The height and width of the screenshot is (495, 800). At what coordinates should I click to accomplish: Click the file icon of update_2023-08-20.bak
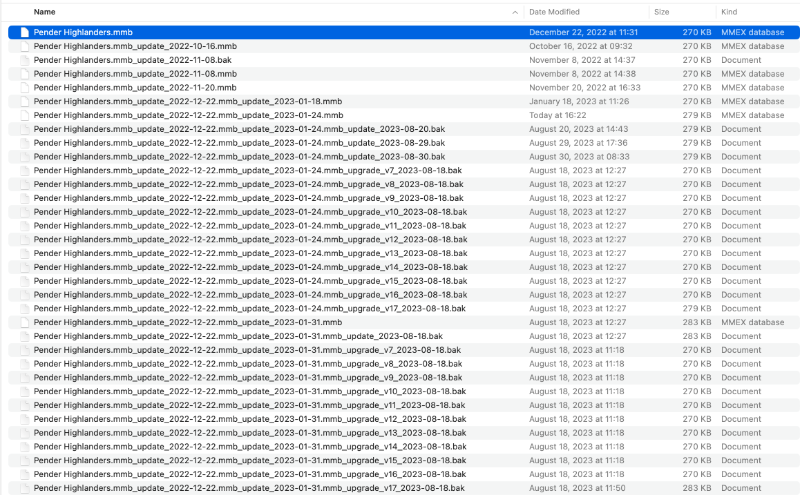pos(24,129)
